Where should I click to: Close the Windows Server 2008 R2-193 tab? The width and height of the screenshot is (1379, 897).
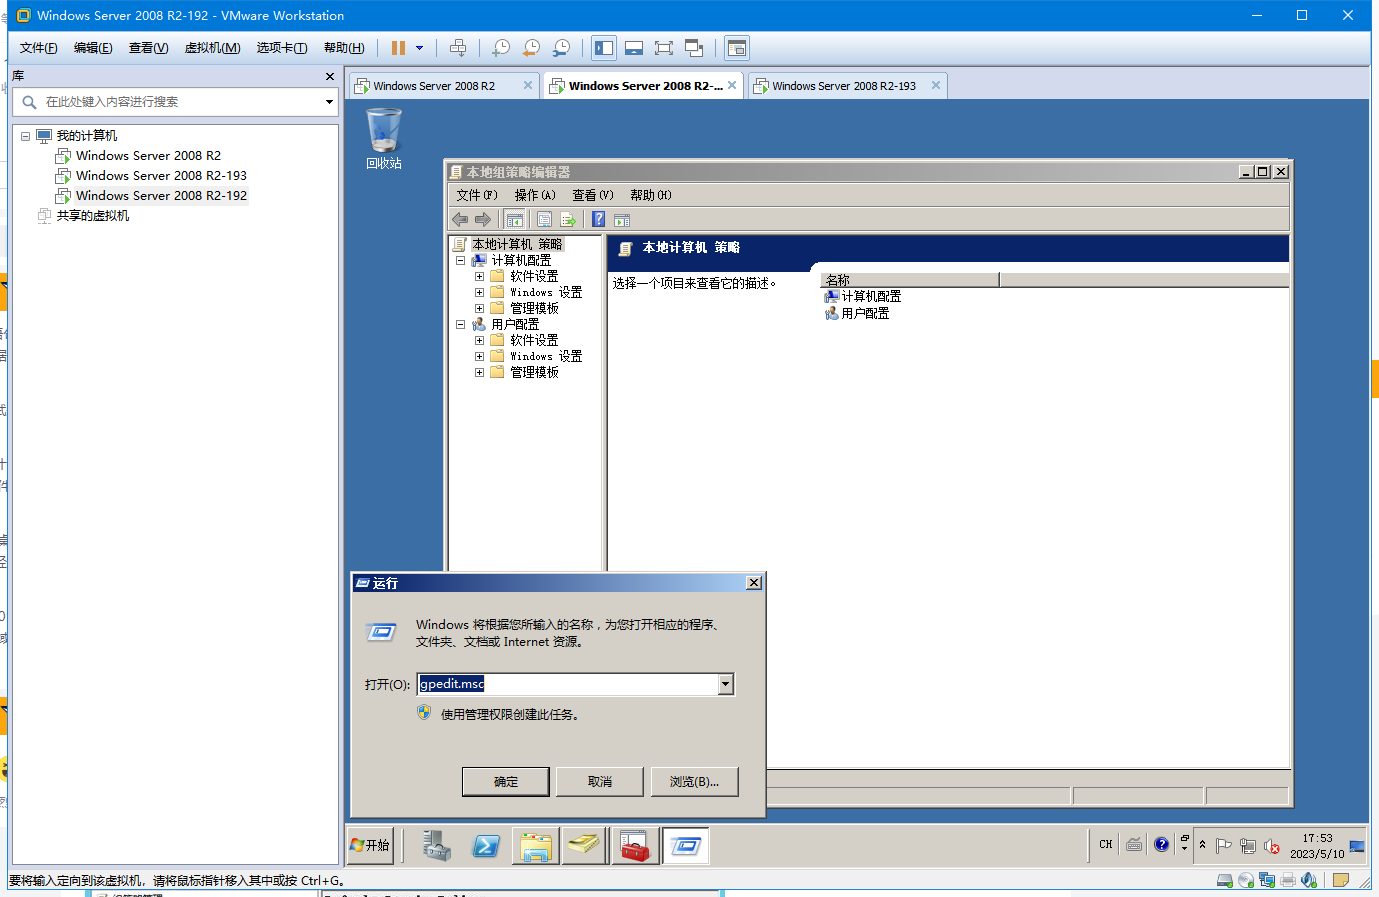tap(936, 85)
